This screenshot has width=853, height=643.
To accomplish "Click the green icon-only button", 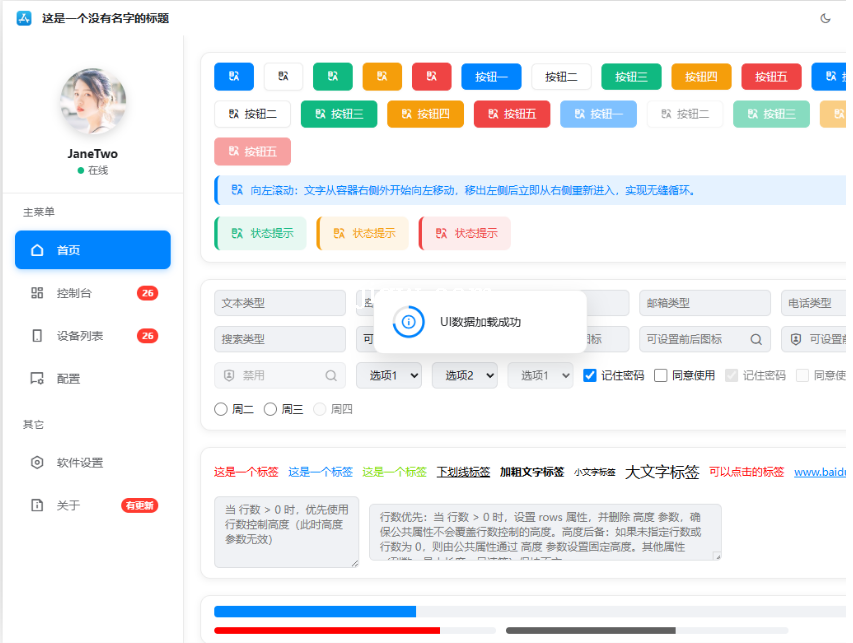I will [x=333, y=76].
